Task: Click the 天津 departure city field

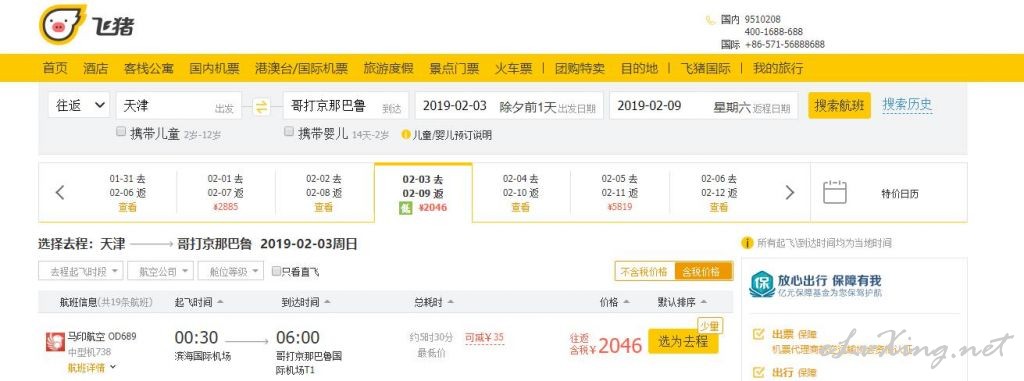Action: coord(179,105)
